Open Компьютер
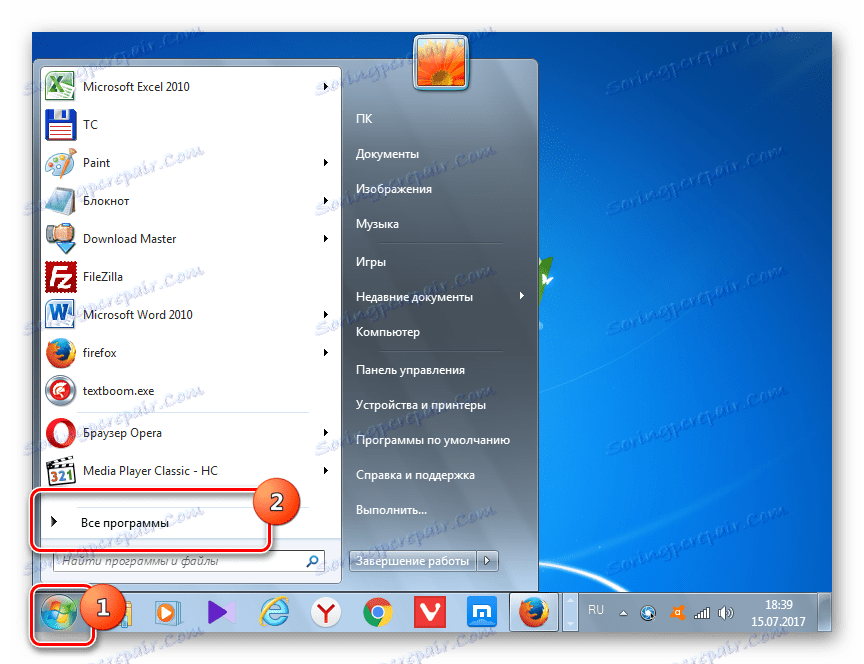Screen dimensions: 864x664 (387, 332)
